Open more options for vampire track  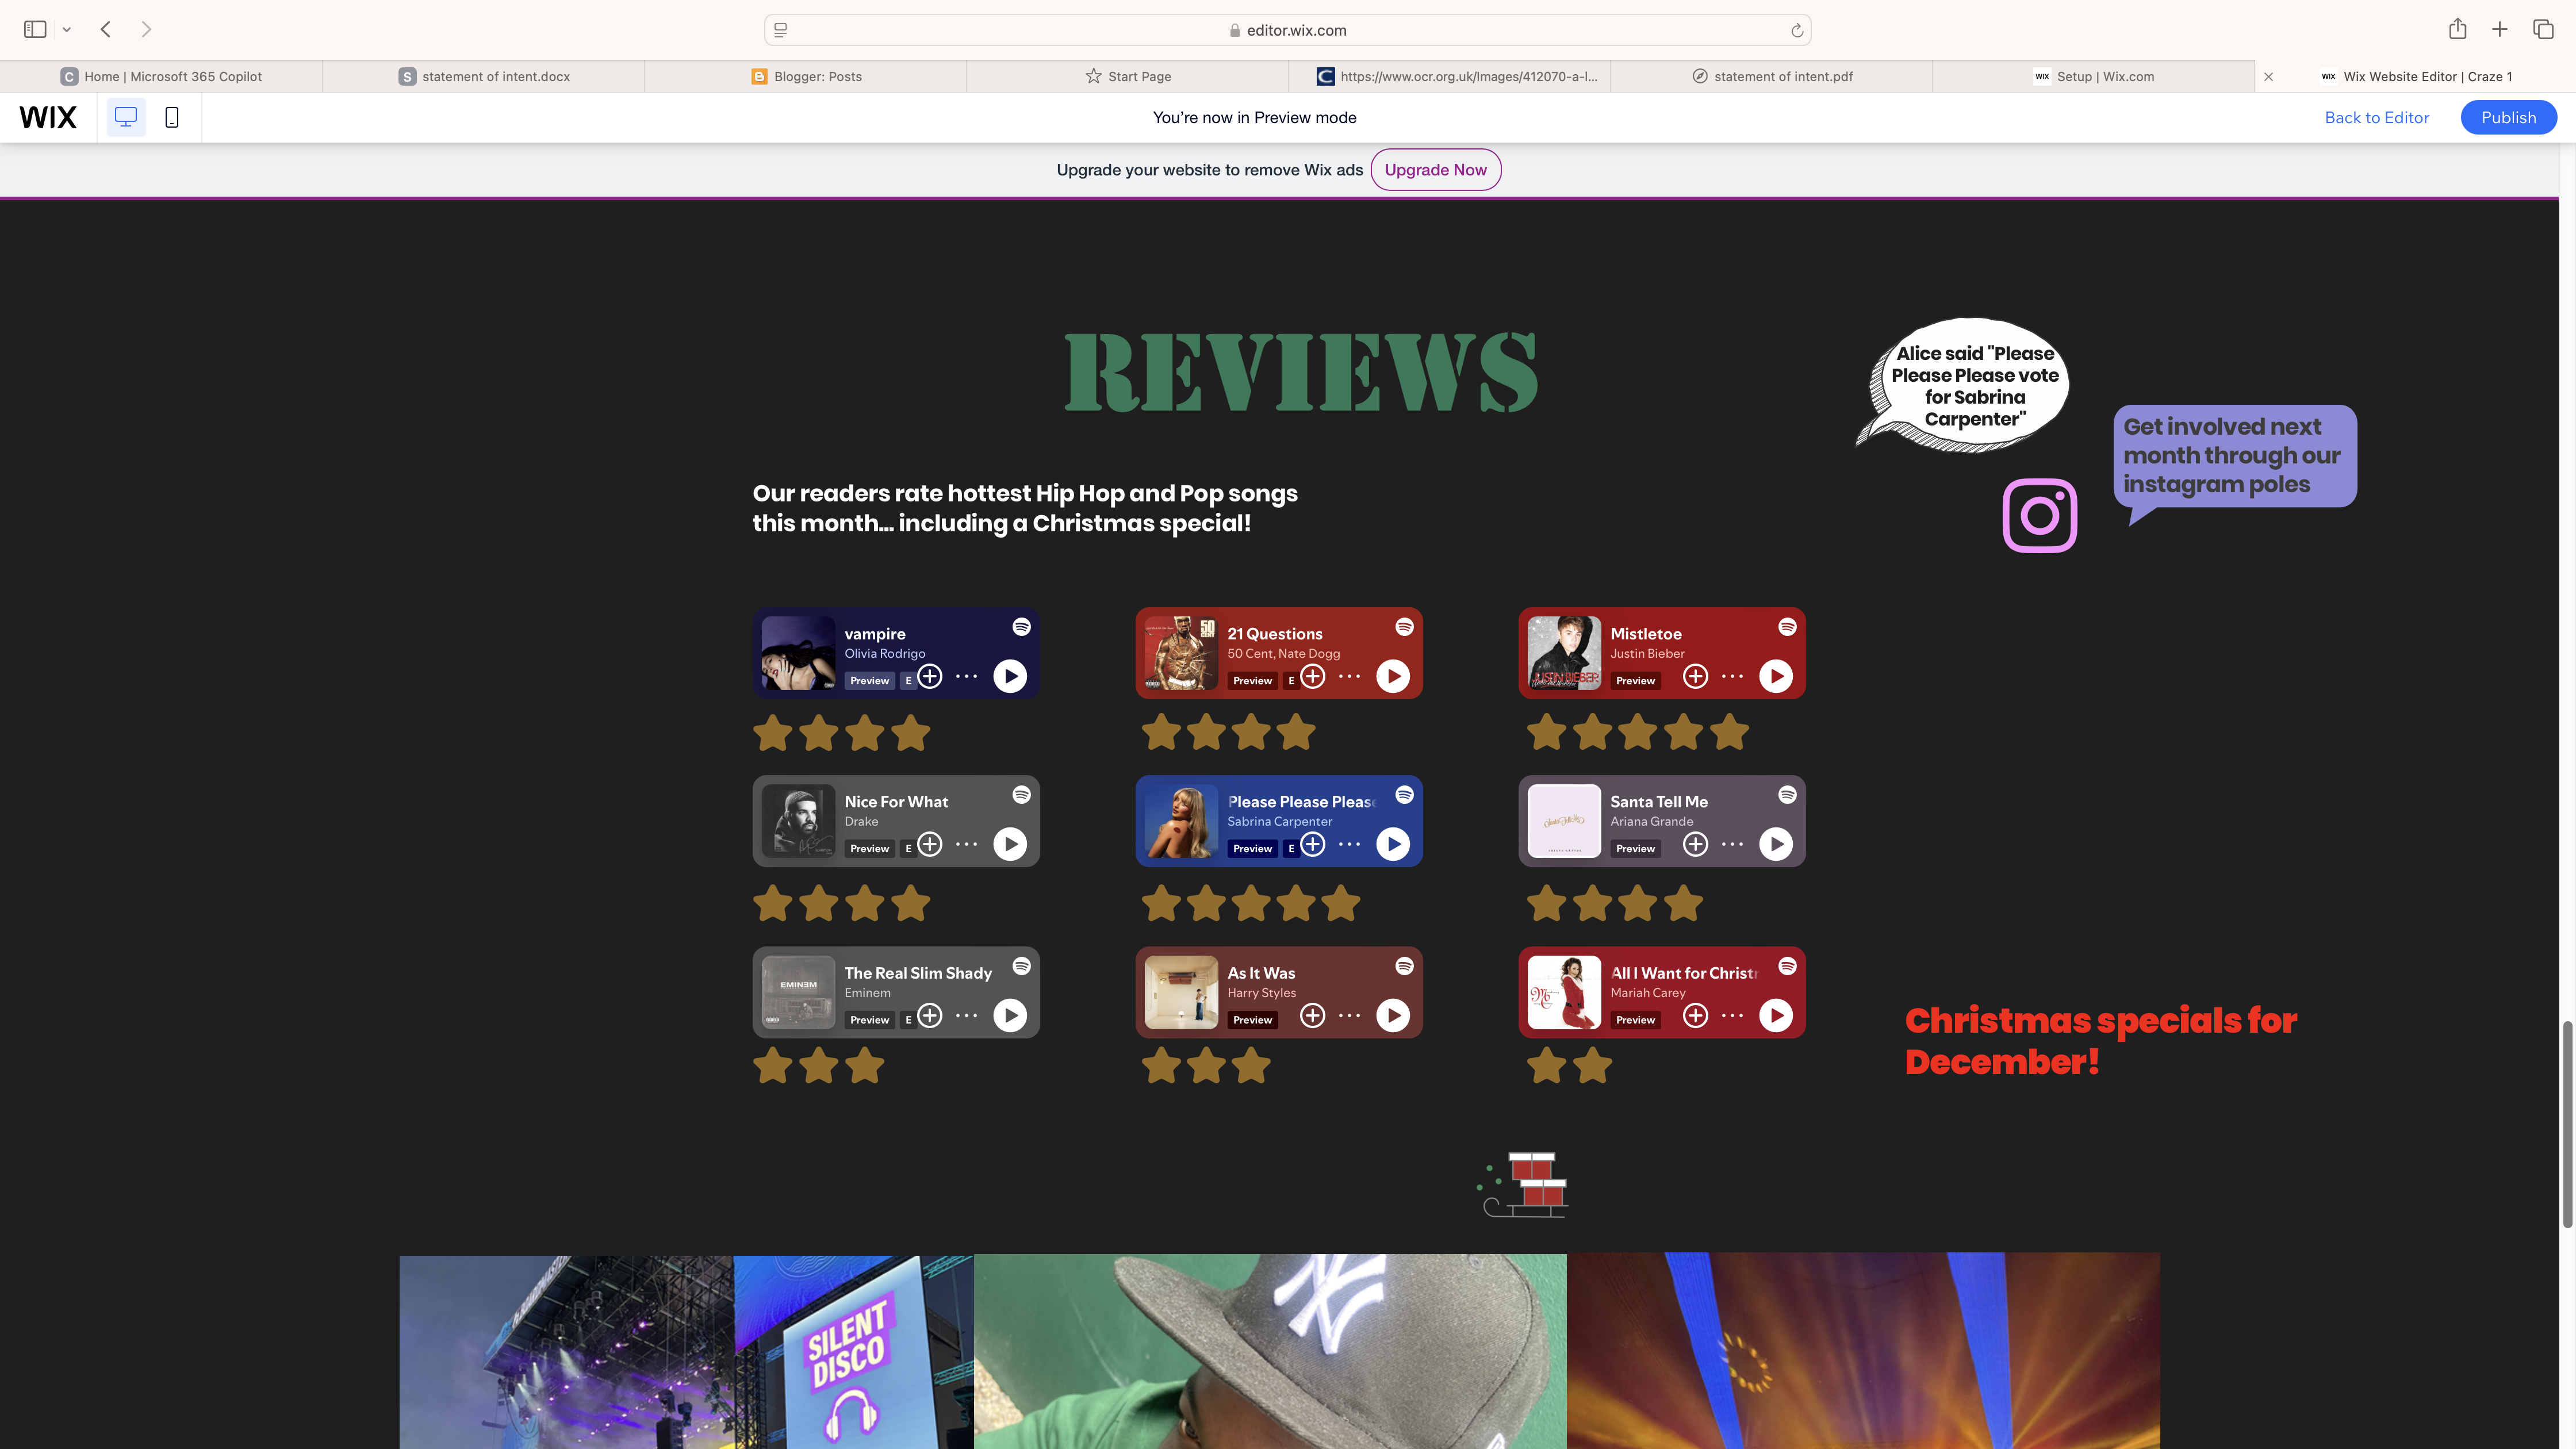coord(967,676)
